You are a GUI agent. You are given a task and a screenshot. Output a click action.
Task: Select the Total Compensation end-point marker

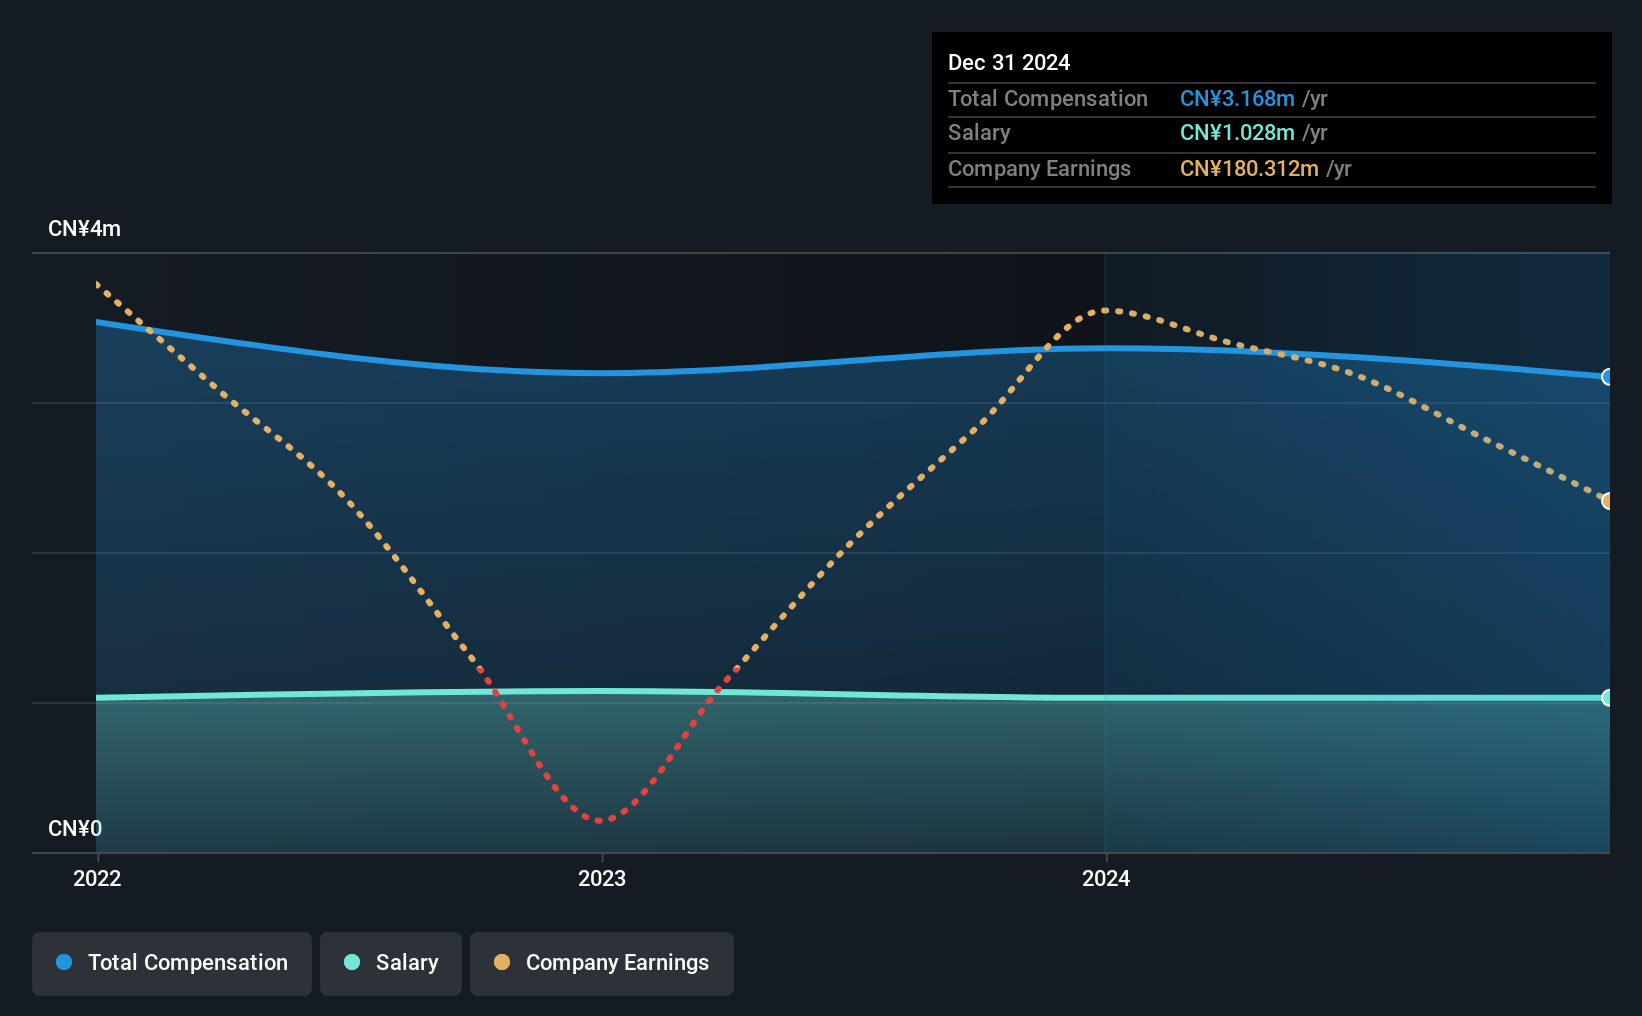pyautogui.click(x=1607, y=377)
